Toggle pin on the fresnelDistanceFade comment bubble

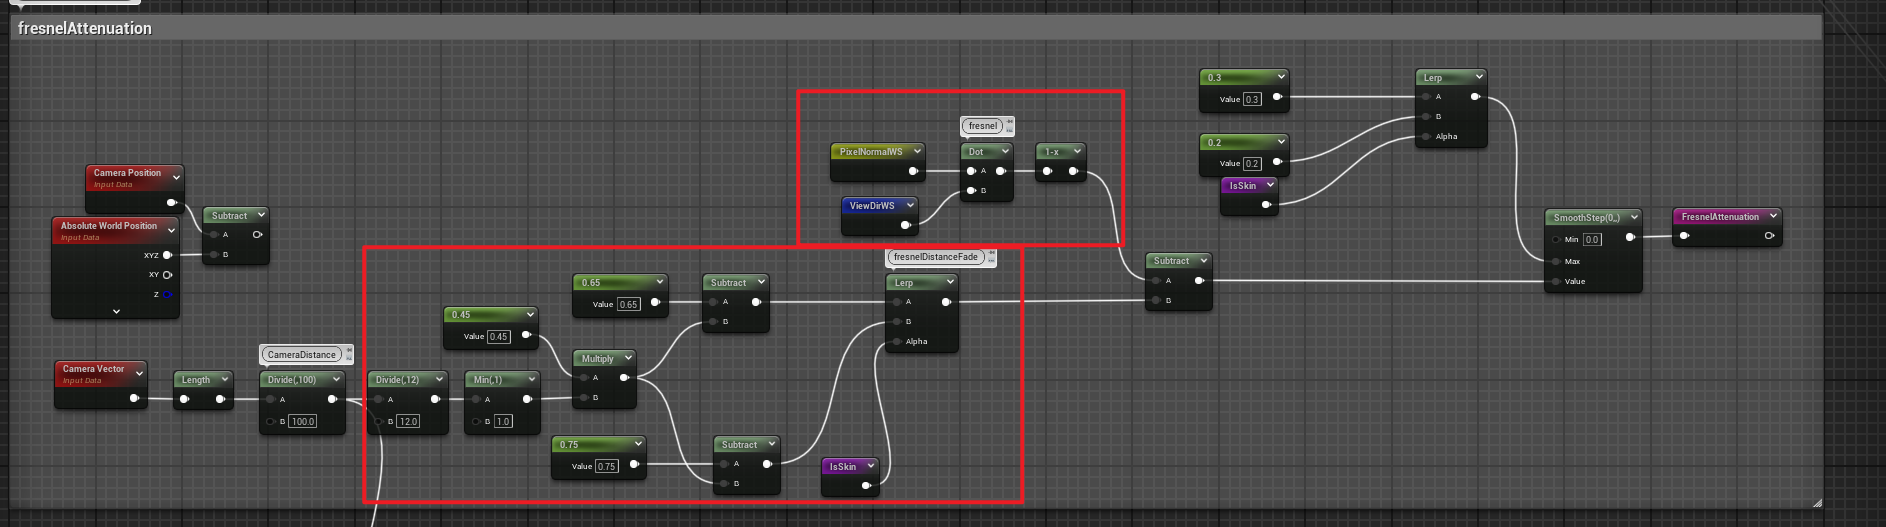coord(992,254)
